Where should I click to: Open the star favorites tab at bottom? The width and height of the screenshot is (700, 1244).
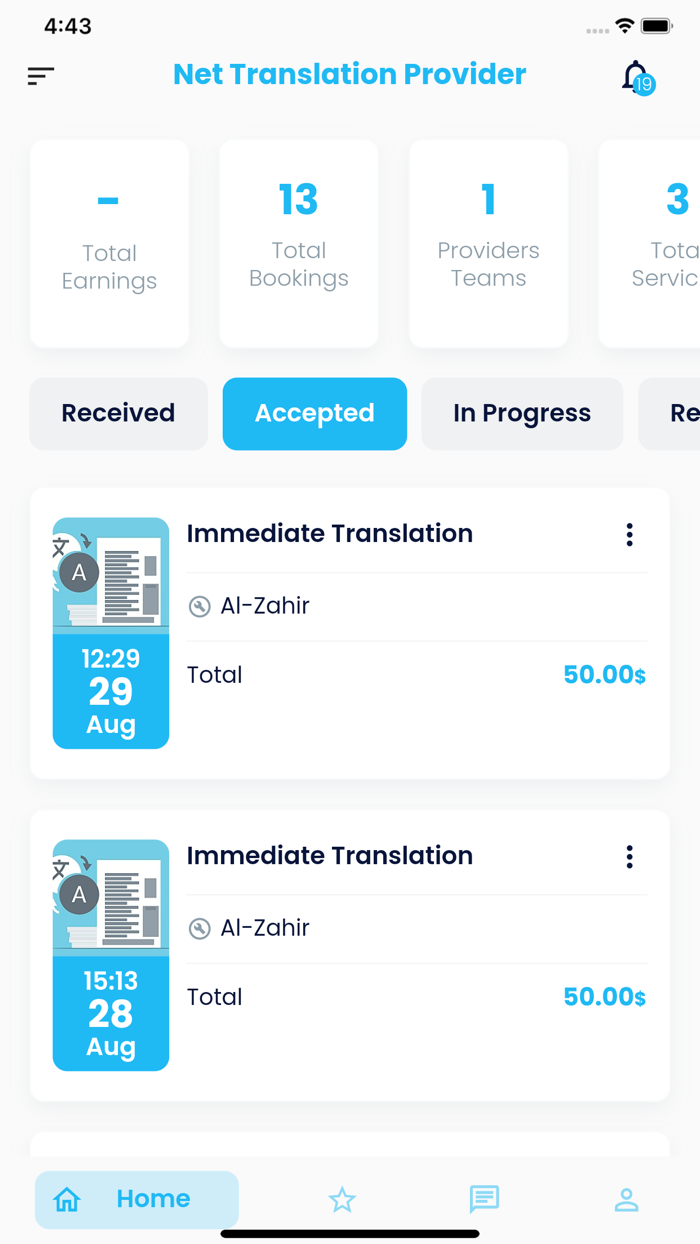click(342, 1199)
